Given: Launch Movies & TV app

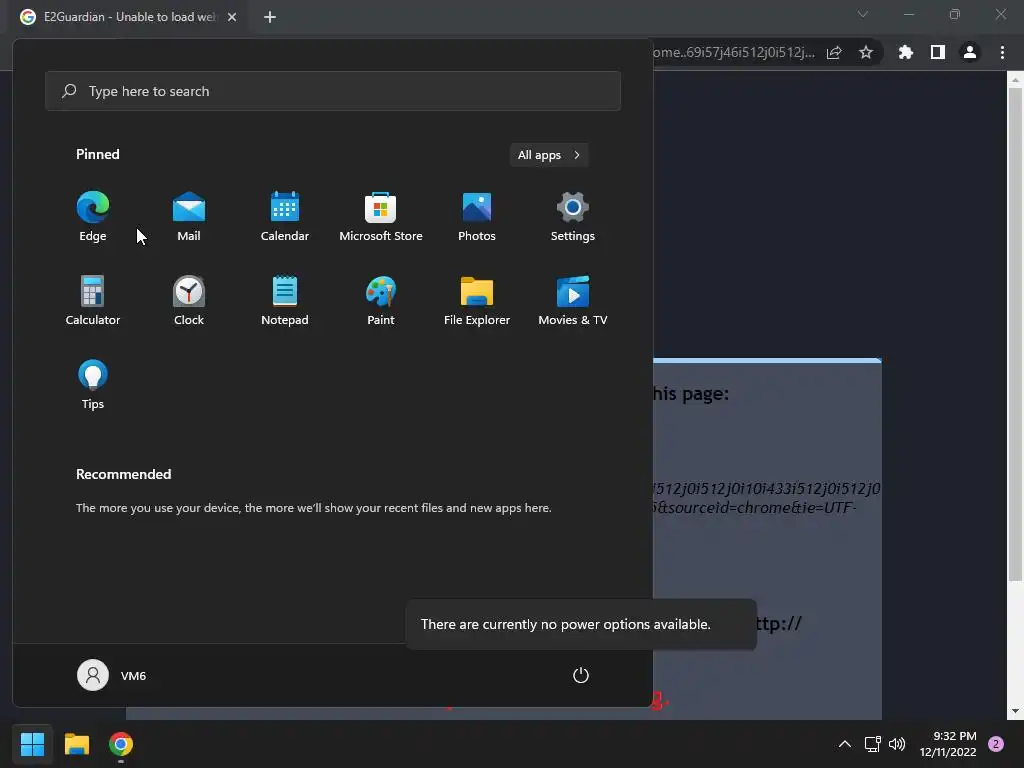Looking at the screenshot, I should tap(573, 300).
